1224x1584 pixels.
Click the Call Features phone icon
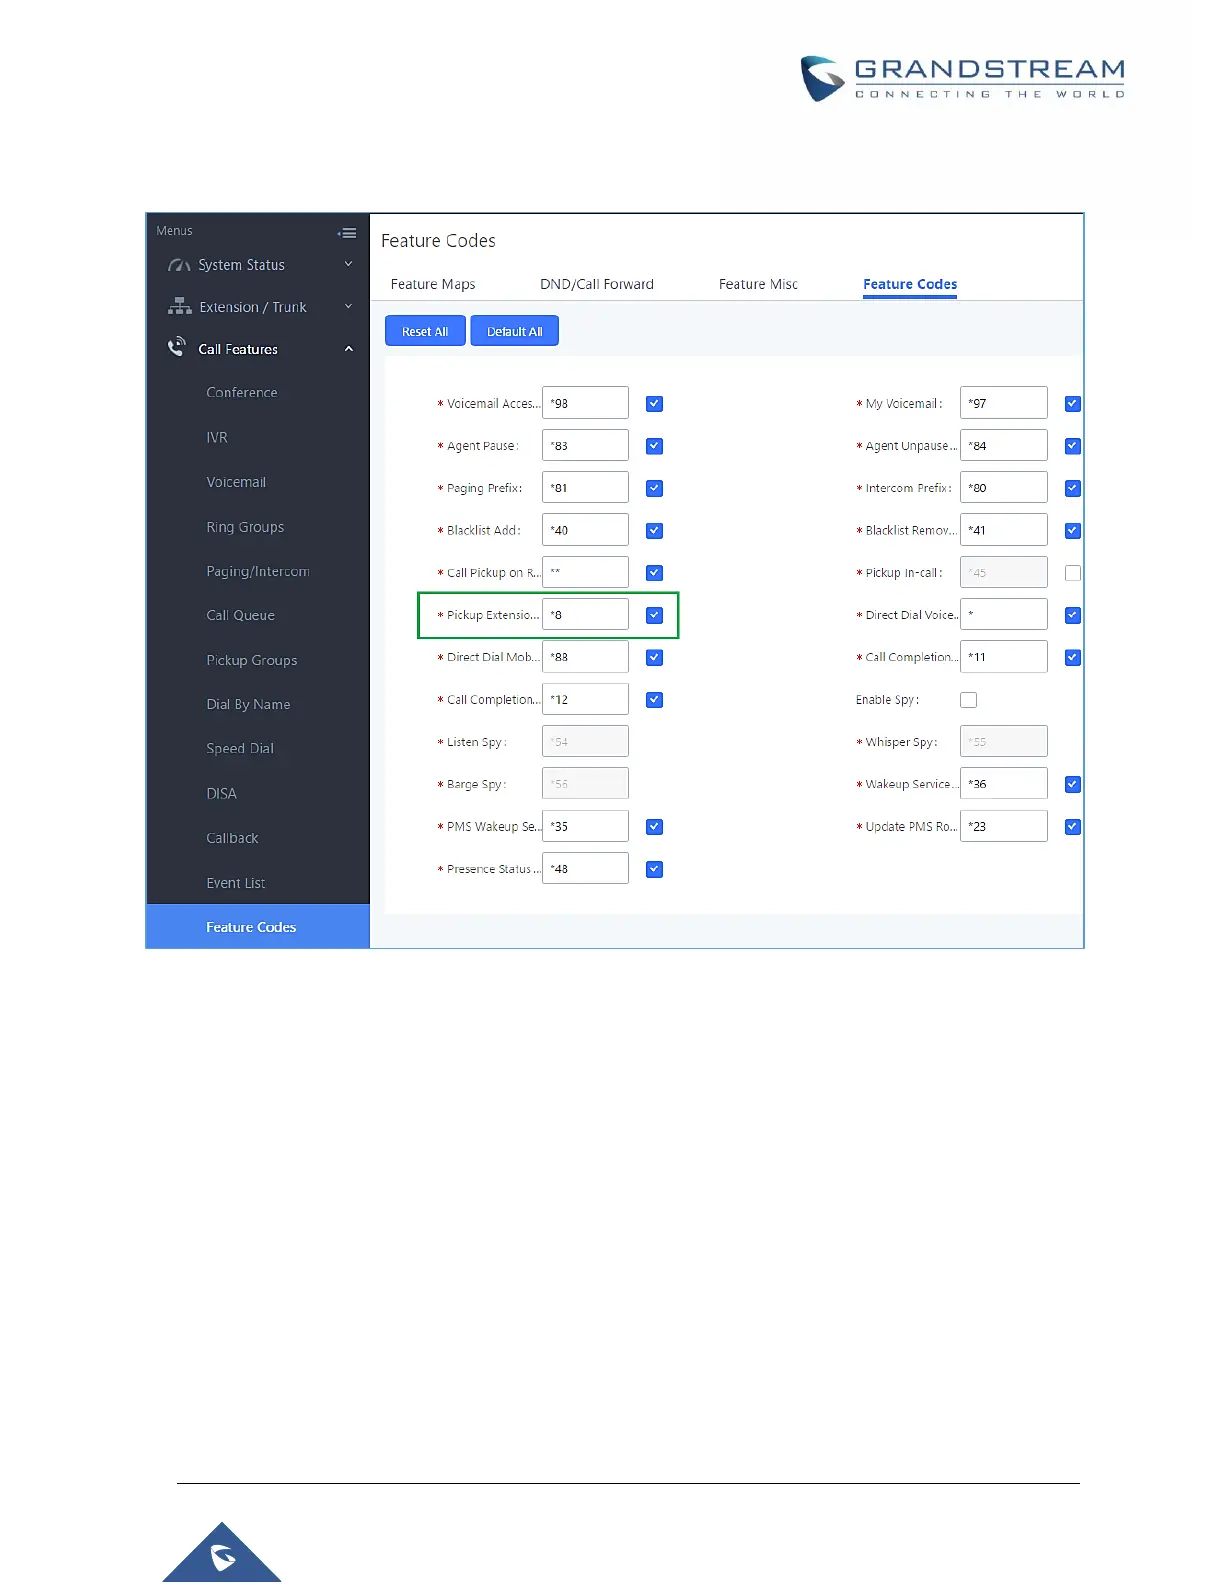tap(177, 347)
